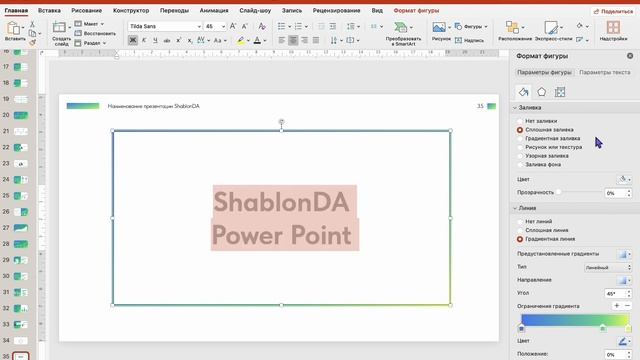The width and height of the screenshot is (640, 360).
Task: Insert picture via Рисунок icon
Action: pyautogui.click(x=439, y=27)
